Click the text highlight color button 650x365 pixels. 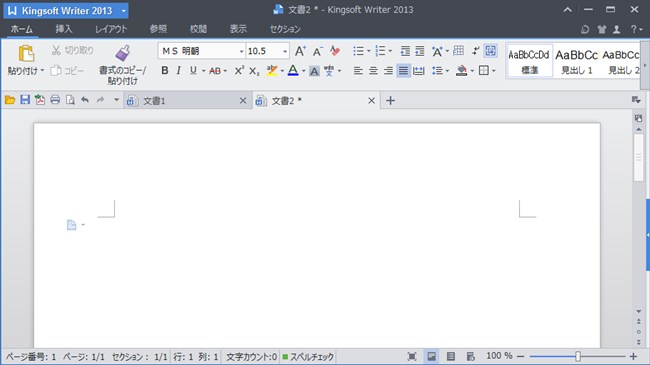272,71
